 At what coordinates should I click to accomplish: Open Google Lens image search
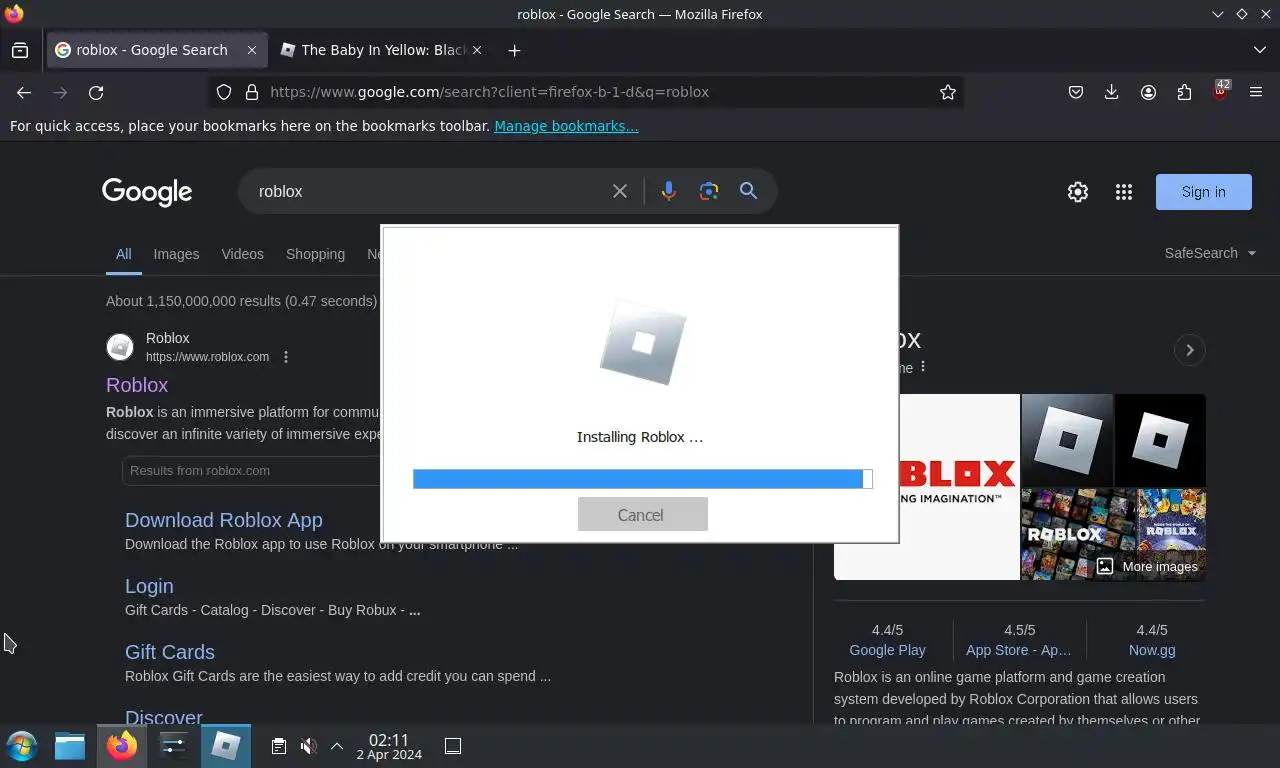[x=708, y=191]
